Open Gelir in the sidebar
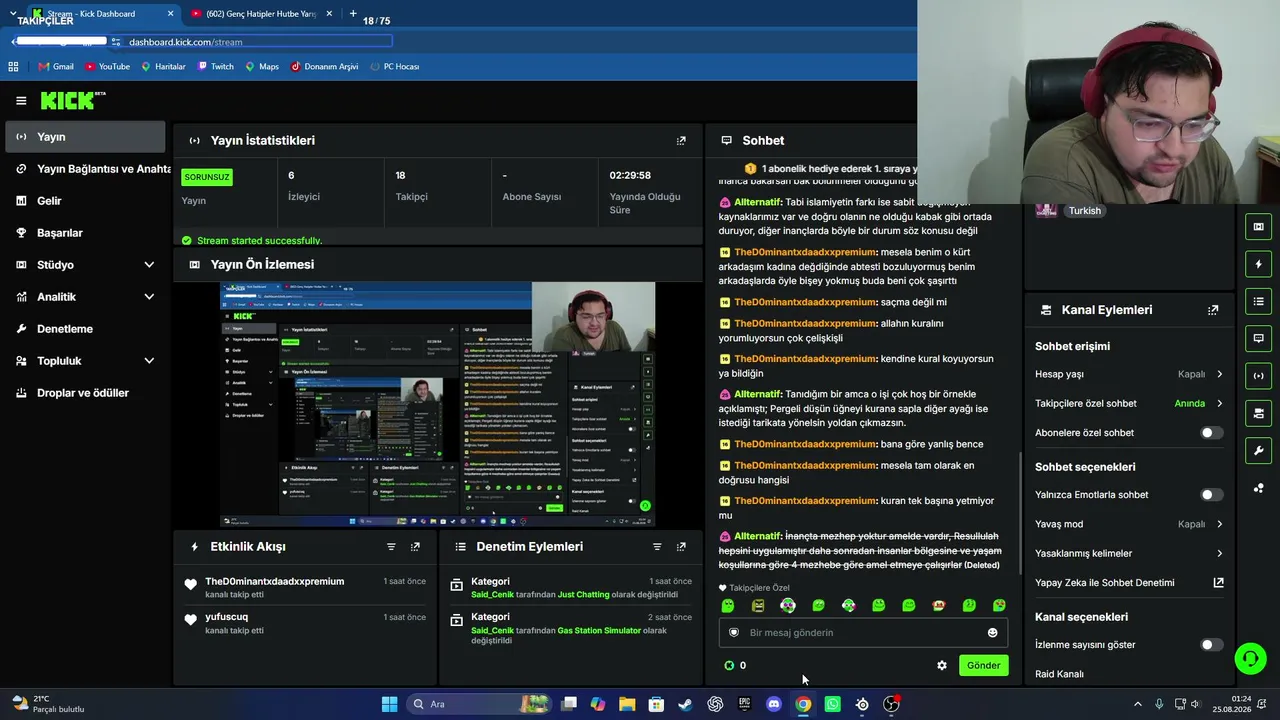Screen dimensions: 1280x720 coord(86,201)
